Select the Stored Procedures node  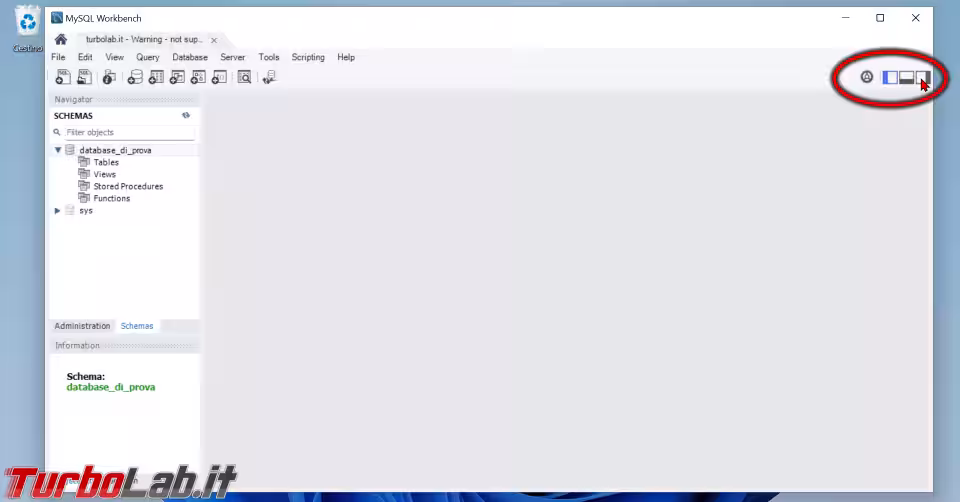(128, 186)
